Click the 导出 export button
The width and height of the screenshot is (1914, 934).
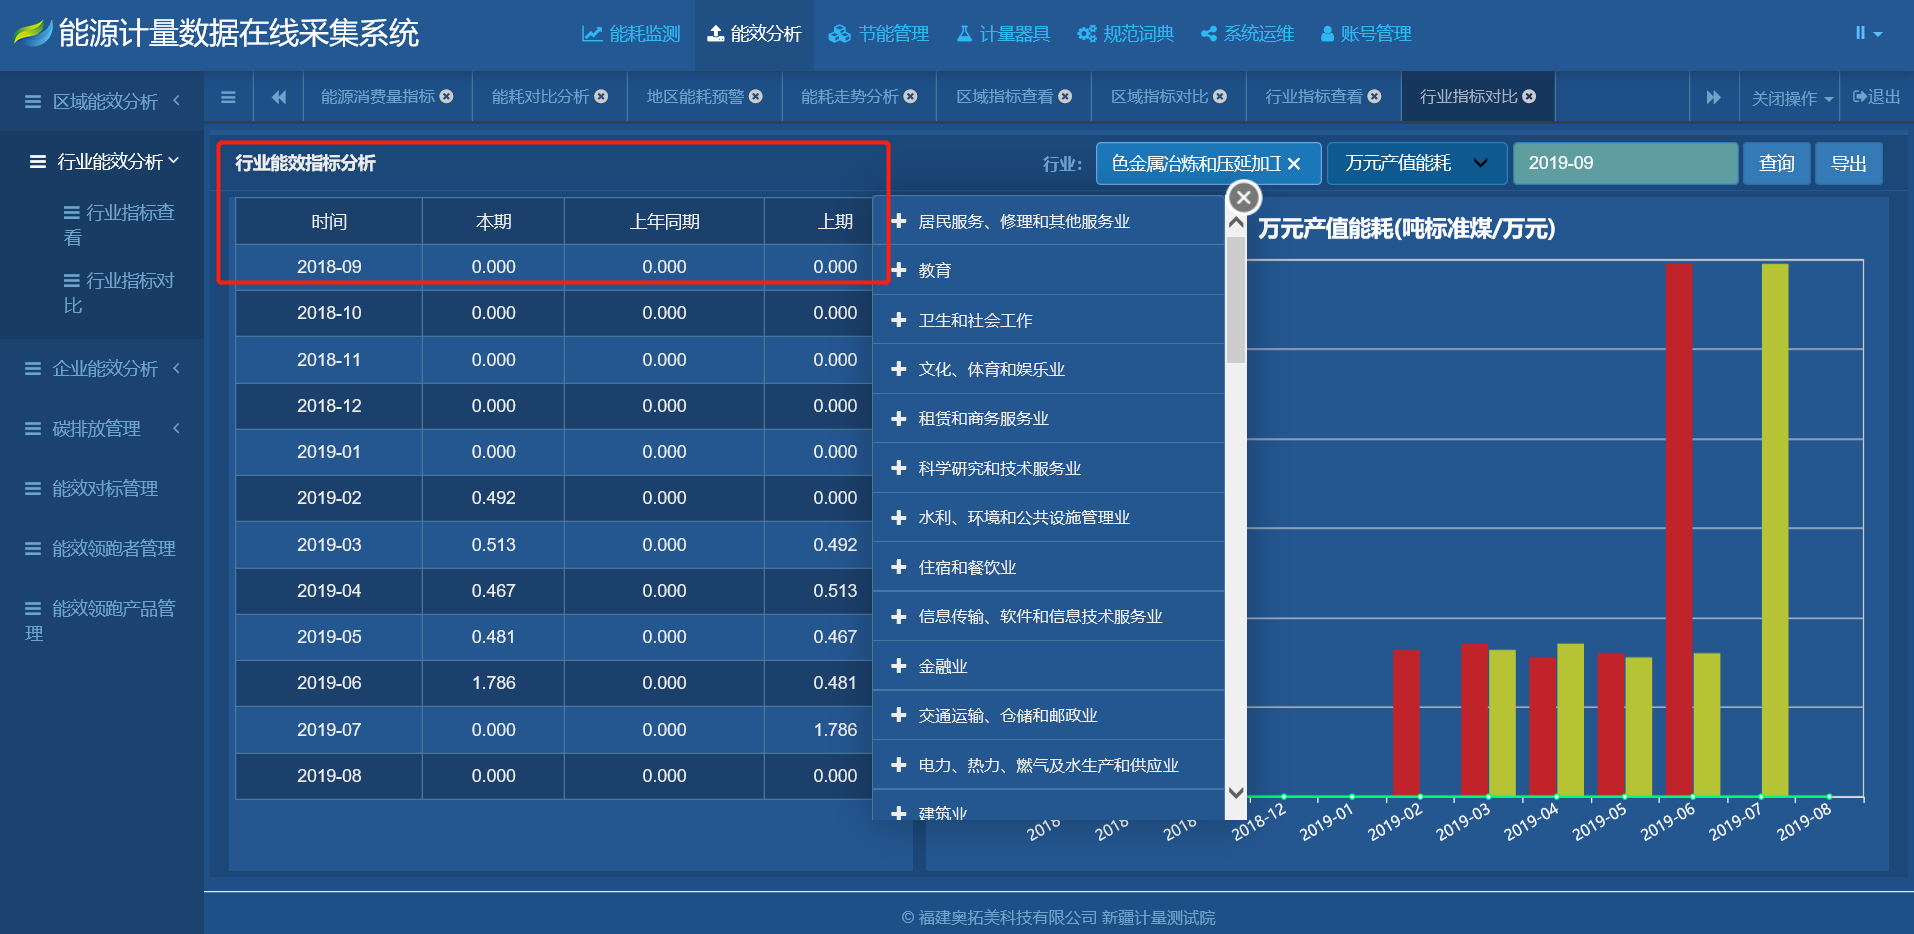1849,163
